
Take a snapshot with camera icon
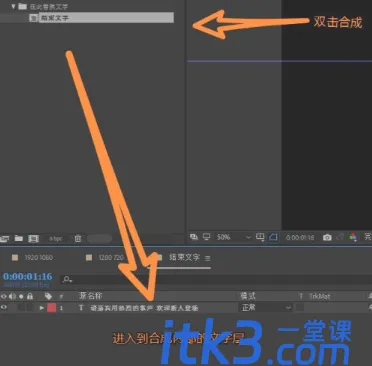tap(327, 237)
